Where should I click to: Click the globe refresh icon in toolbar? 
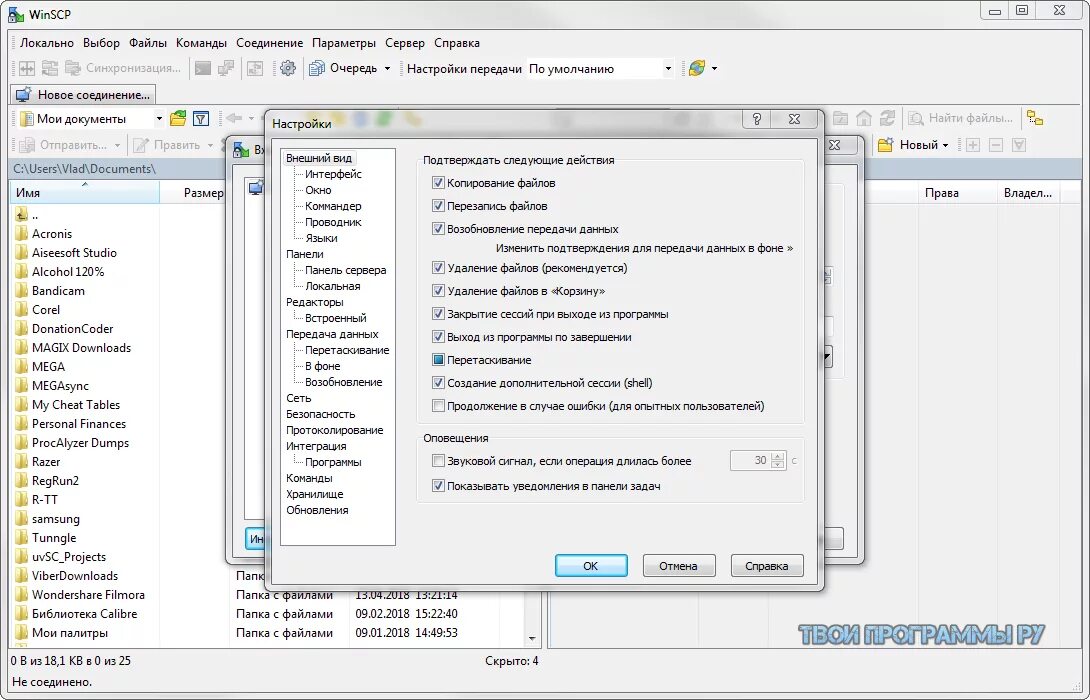coord(696,68)
